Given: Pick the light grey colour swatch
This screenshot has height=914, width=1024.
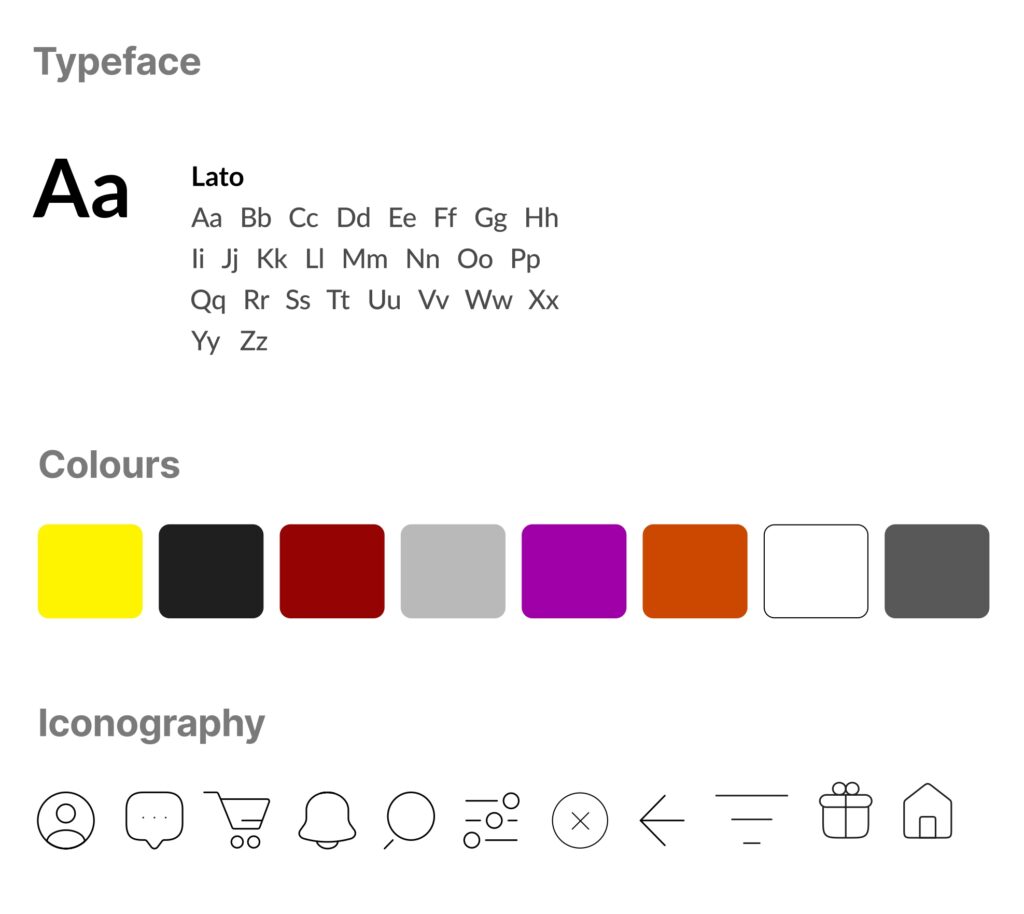Looking at the screenshot, I should [453, 571].
